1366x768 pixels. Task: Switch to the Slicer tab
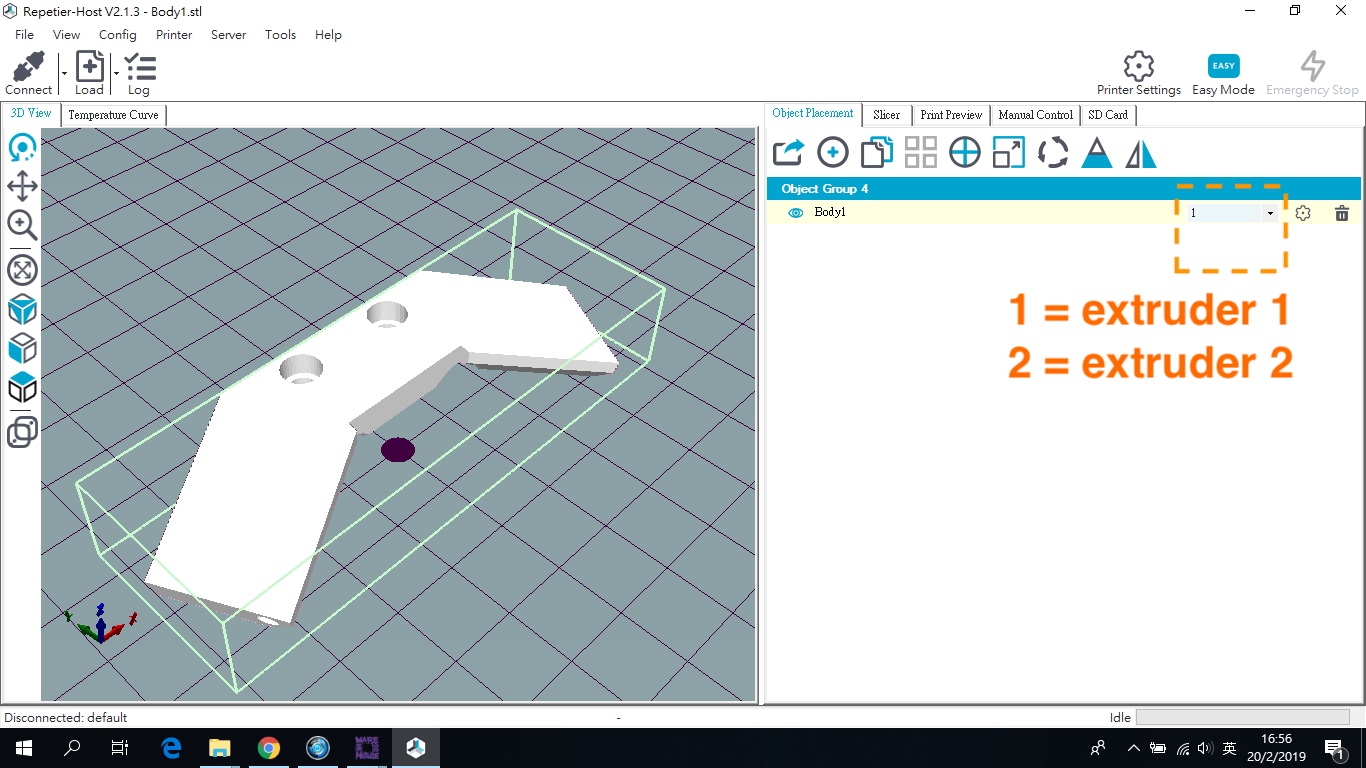tap(886, 115)
